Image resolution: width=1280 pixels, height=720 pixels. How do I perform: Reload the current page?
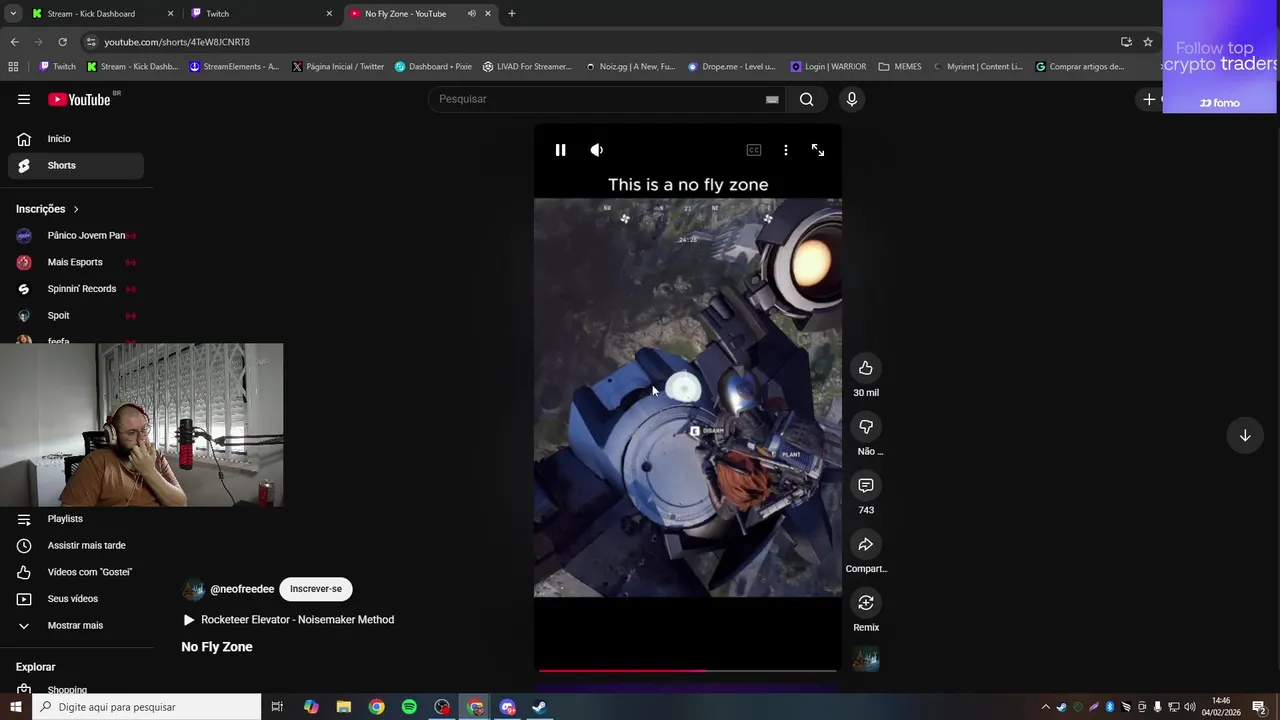(x=62, y=42)
